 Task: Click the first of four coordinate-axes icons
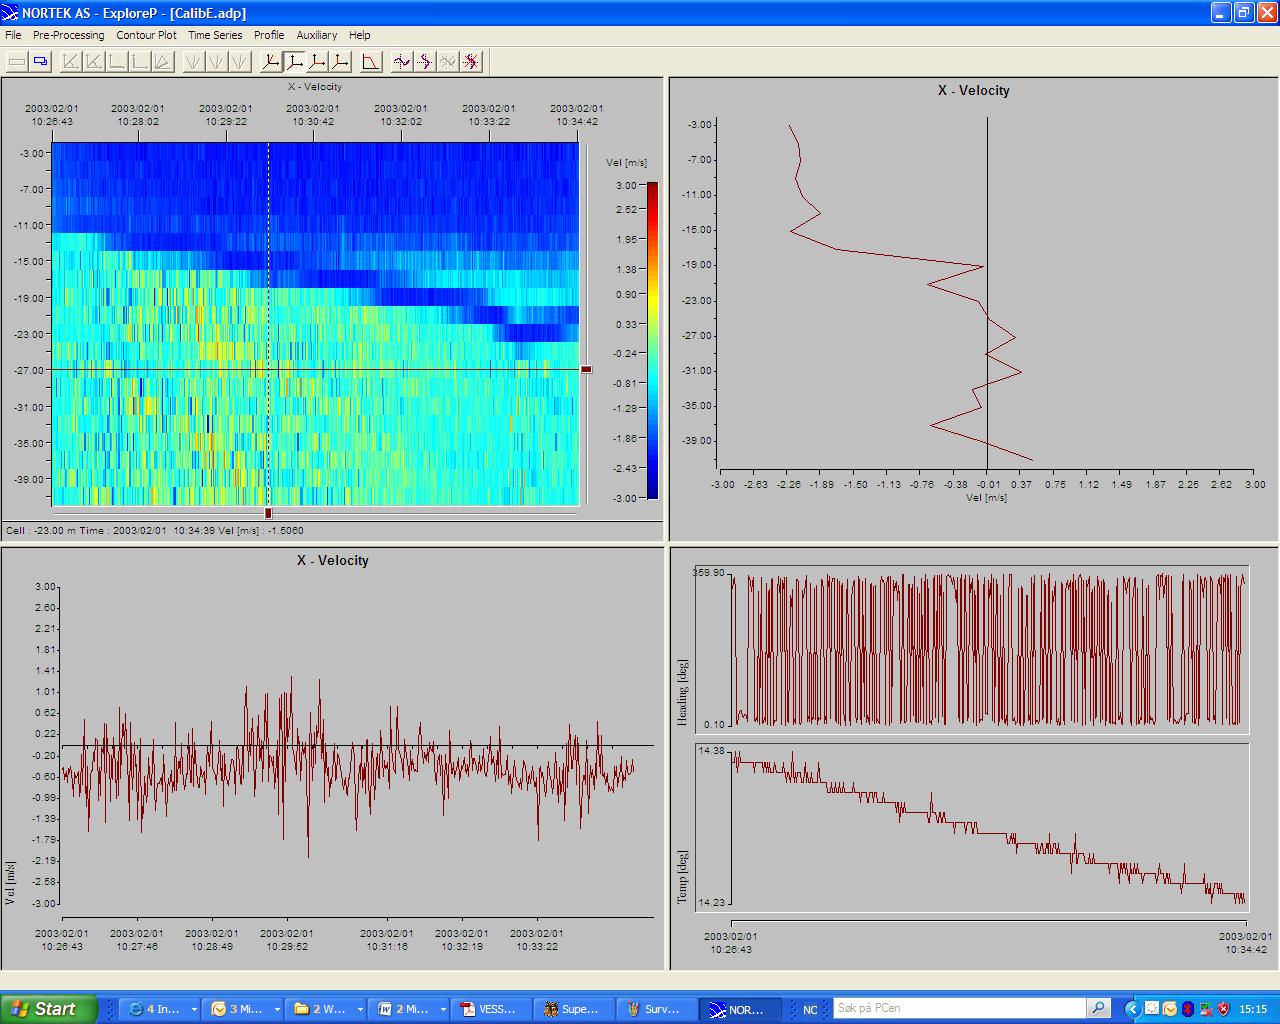(x=270, y=62)
